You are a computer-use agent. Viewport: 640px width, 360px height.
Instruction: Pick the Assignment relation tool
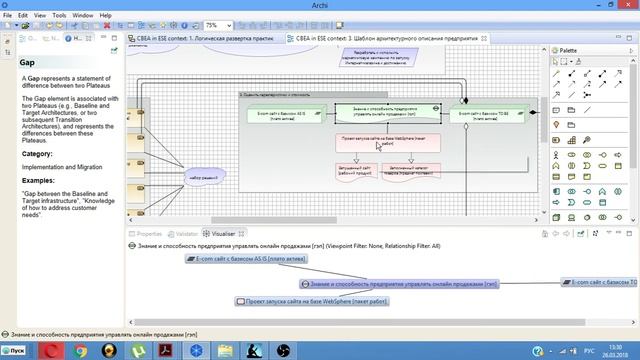[x=602, y=73]
